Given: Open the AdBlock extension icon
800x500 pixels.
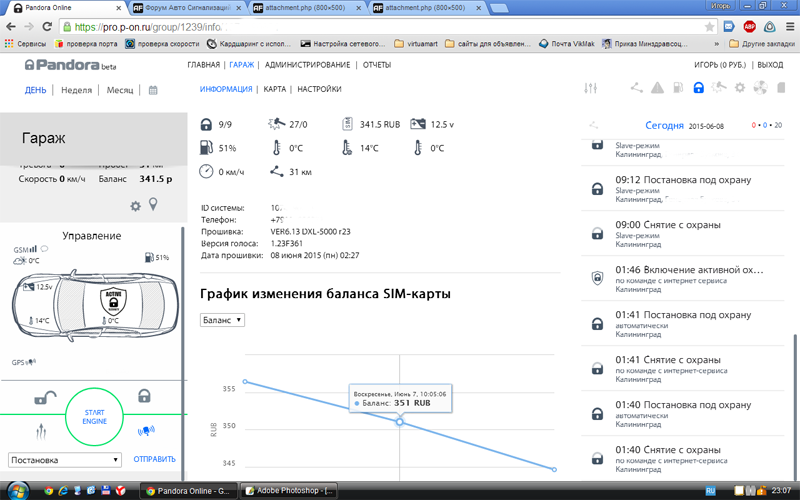Looking at the screenshot, I should click(749, 27).
